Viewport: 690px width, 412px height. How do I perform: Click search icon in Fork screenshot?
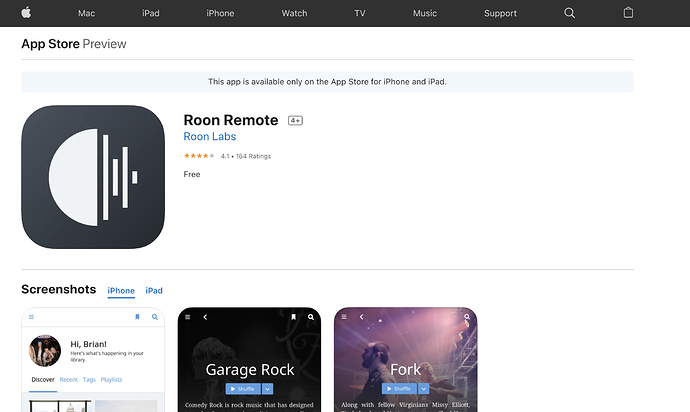pos(467,317)
